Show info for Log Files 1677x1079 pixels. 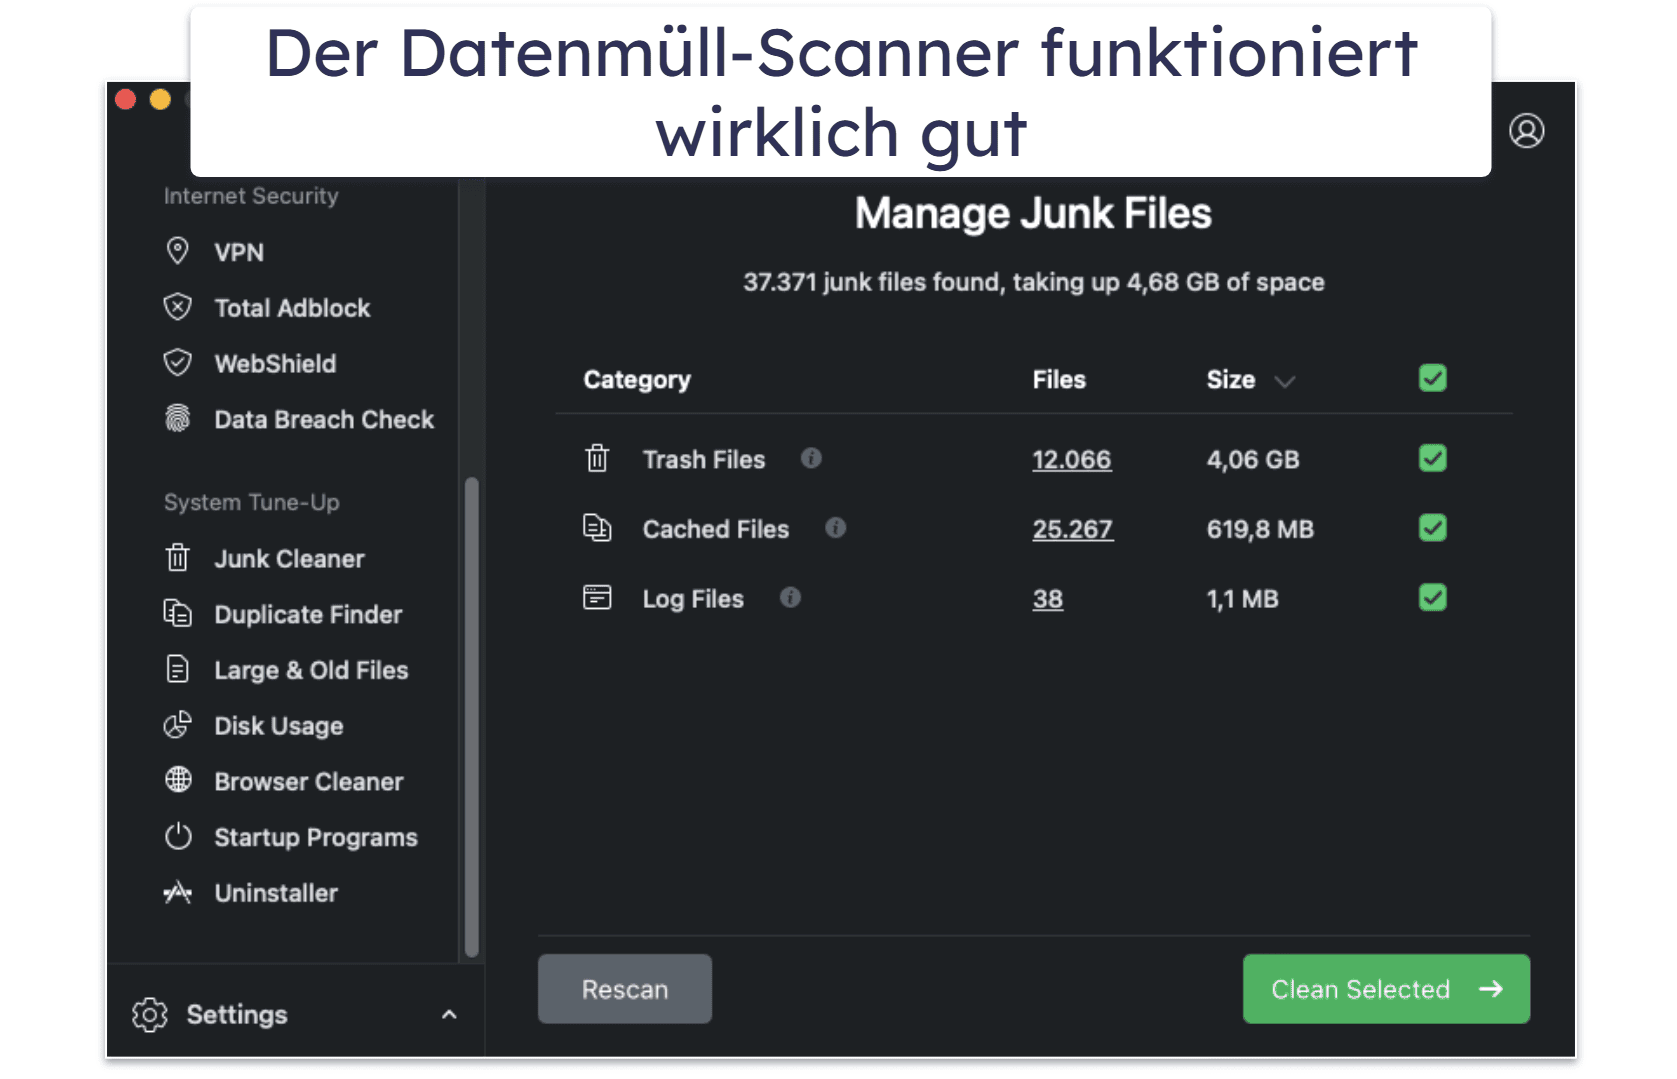click(790, 597)
